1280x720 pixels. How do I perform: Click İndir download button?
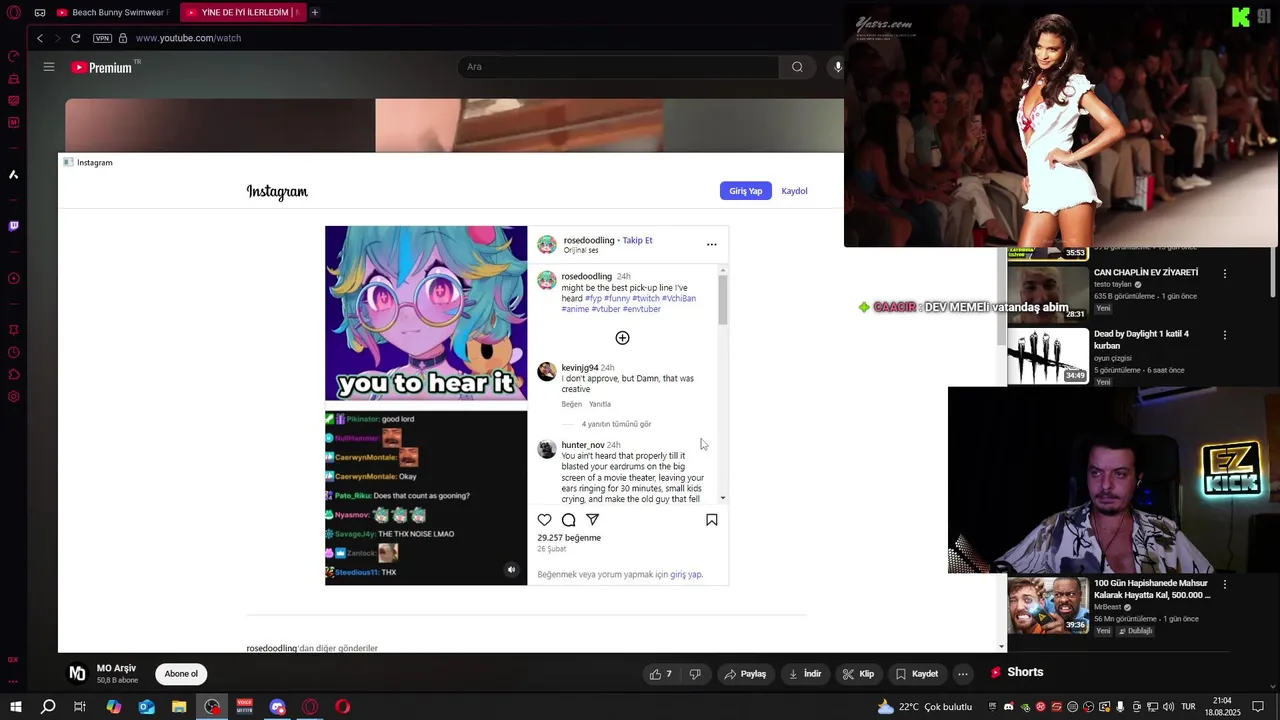(805, 674)
